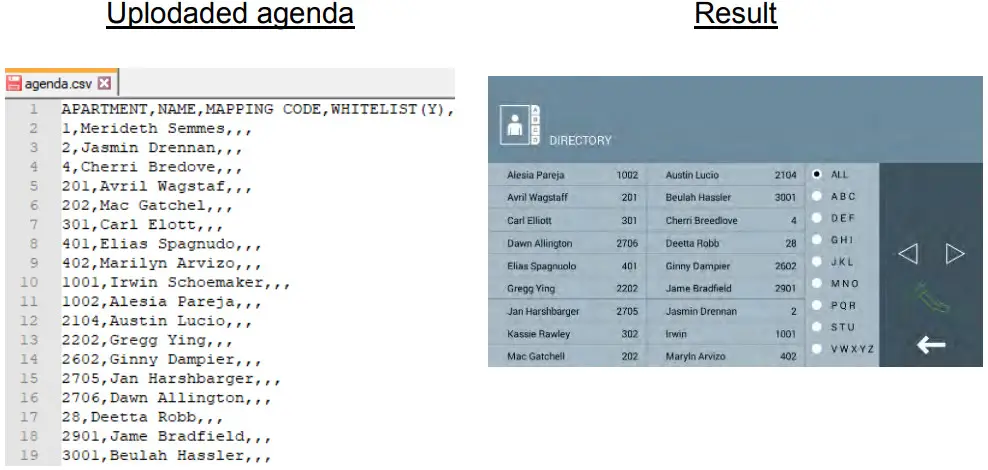
Task: Click line number 1 in editor gutter
Action: (33, 110)
